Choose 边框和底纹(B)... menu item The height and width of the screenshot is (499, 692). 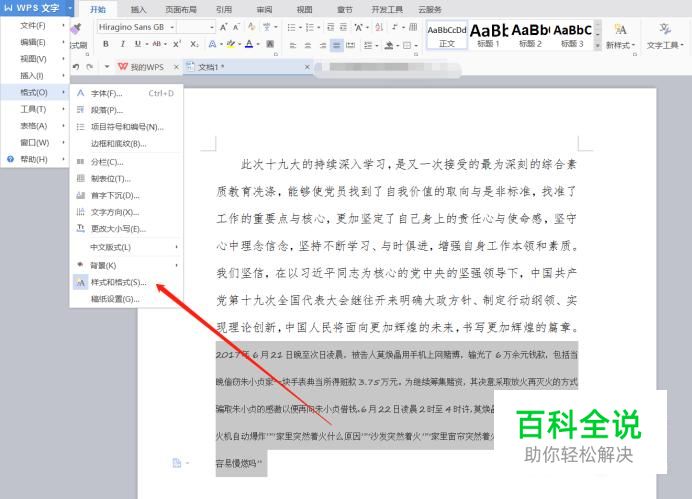tap(126, 144)
